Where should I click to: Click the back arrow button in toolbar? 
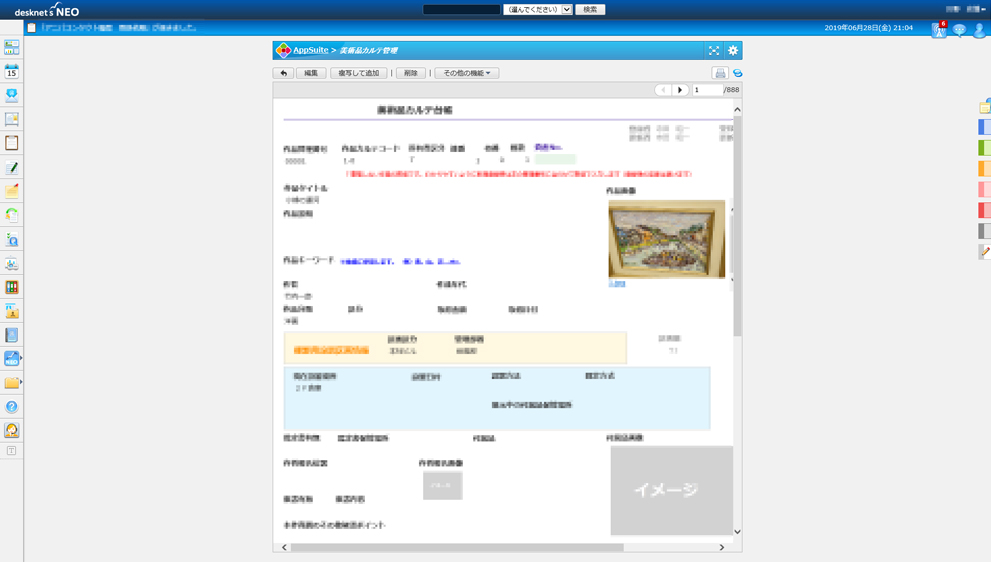tap(283, 73)
